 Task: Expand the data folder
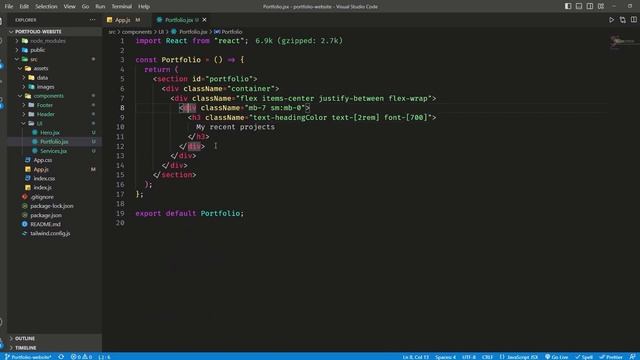(x=24, y=78)
